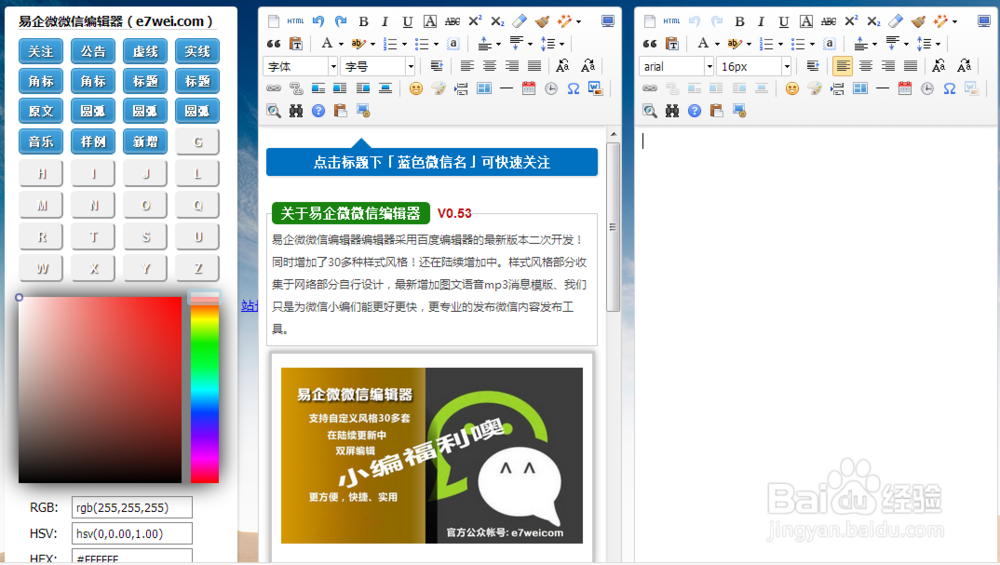Insert an emoticon in the middle editor
This screenshot has width=1000, height=565.
[x=416, y=89]
